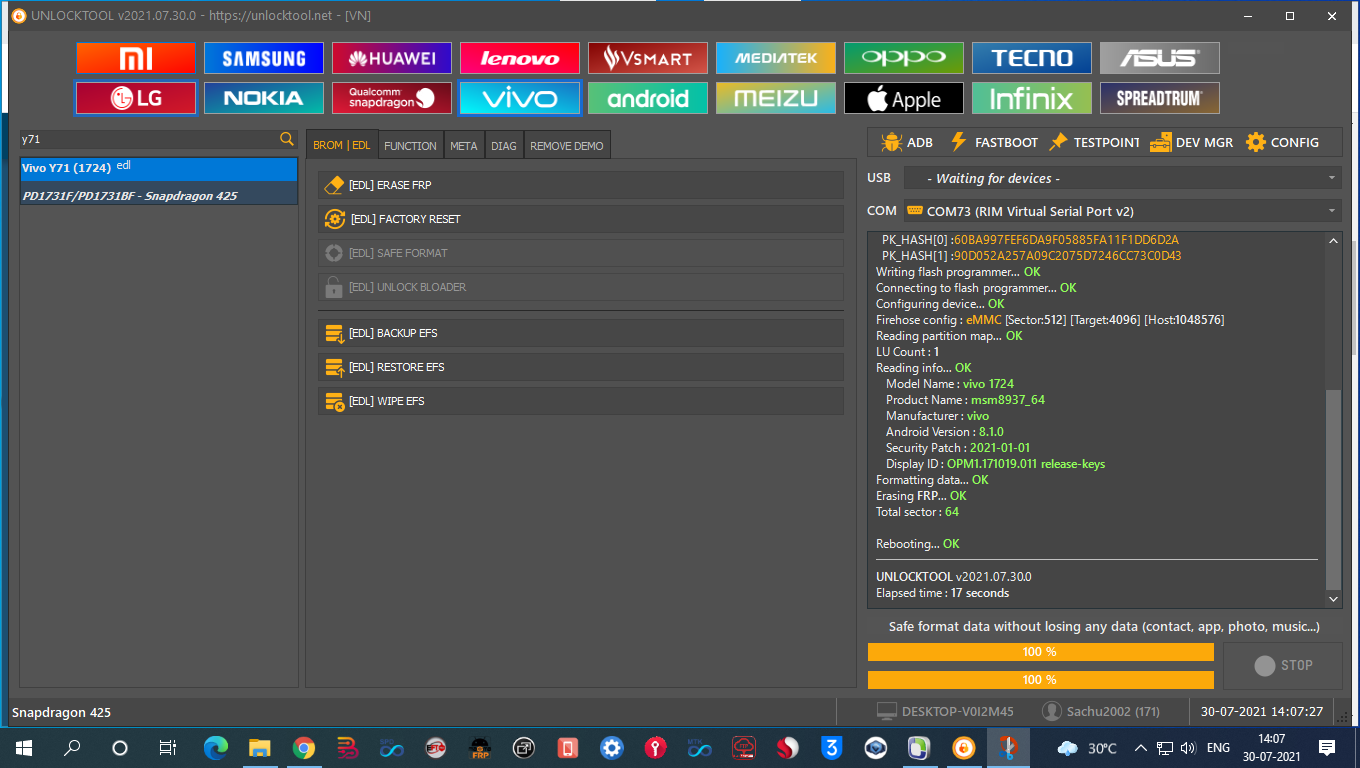This screenshot has width=1360, height=768.
Task: Select Vivo Y71 (1724) in model list
Action: pos(159,168)
